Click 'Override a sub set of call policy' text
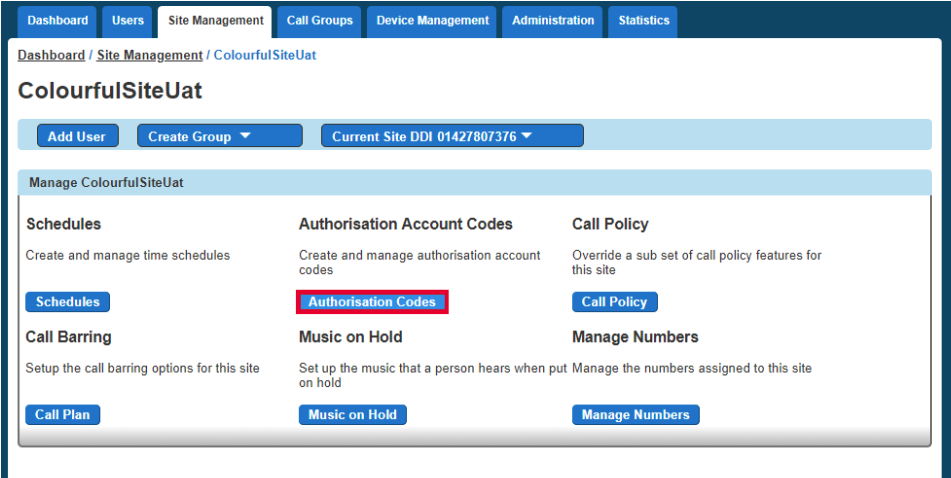 click(x=697, y=263)
